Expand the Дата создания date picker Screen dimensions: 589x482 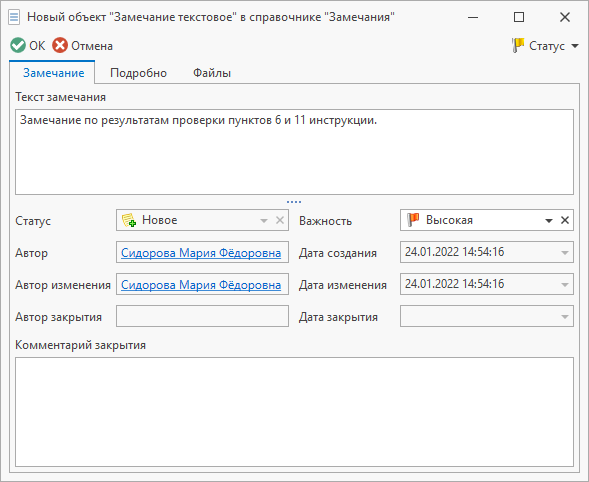point(565,252)
